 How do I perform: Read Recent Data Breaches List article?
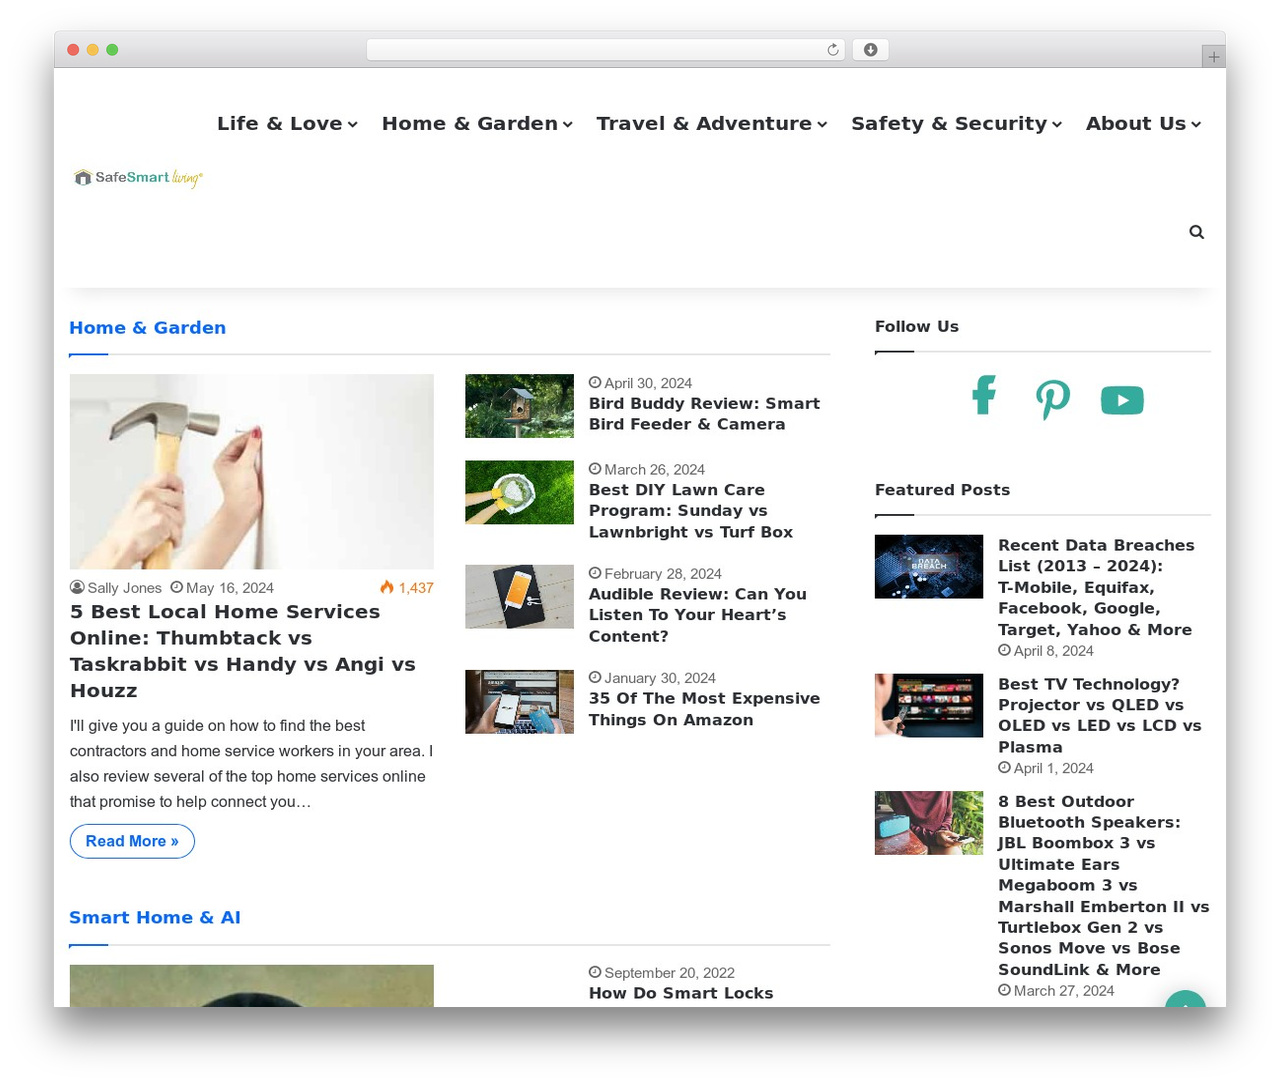[1097, 587]
